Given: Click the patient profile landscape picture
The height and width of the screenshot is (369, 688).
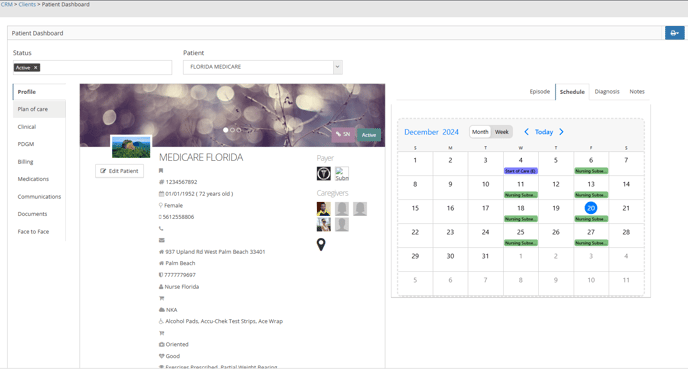Looking at the screenshot, I should [x=131, y=147].
